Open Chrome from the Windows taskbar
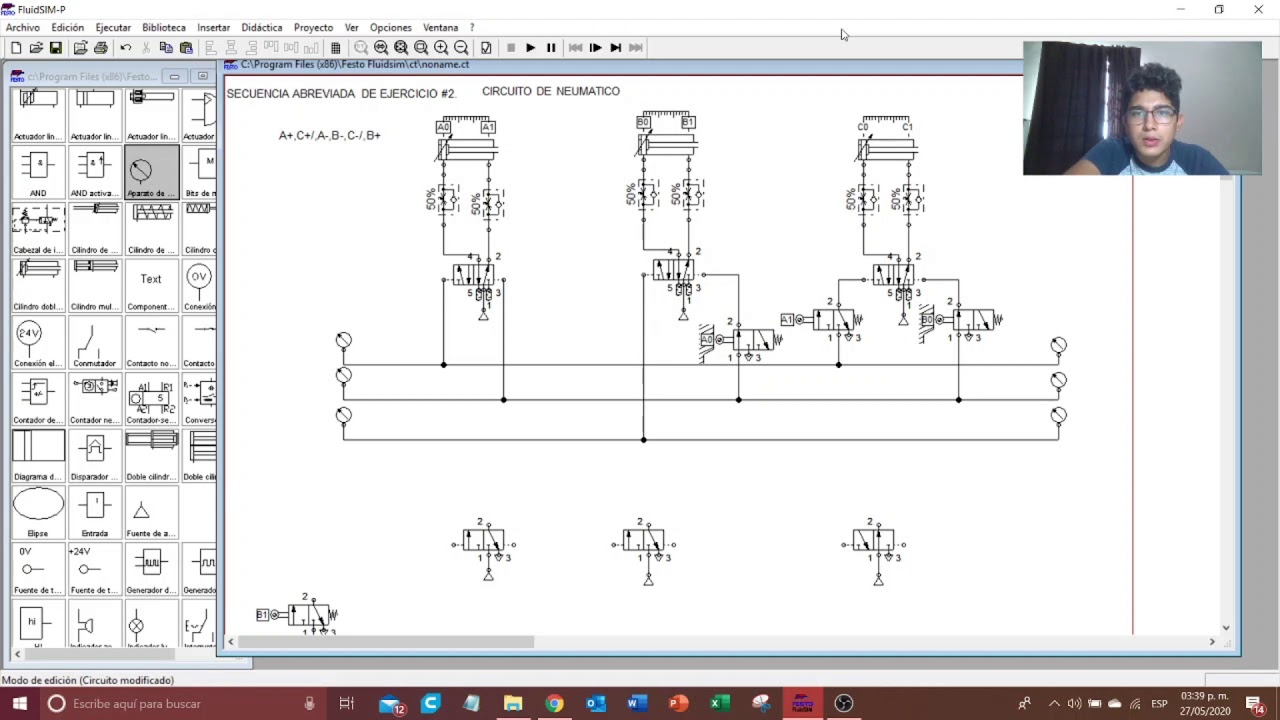The height and width of the screenshot is (720, 1280). [x=554, y=703]
